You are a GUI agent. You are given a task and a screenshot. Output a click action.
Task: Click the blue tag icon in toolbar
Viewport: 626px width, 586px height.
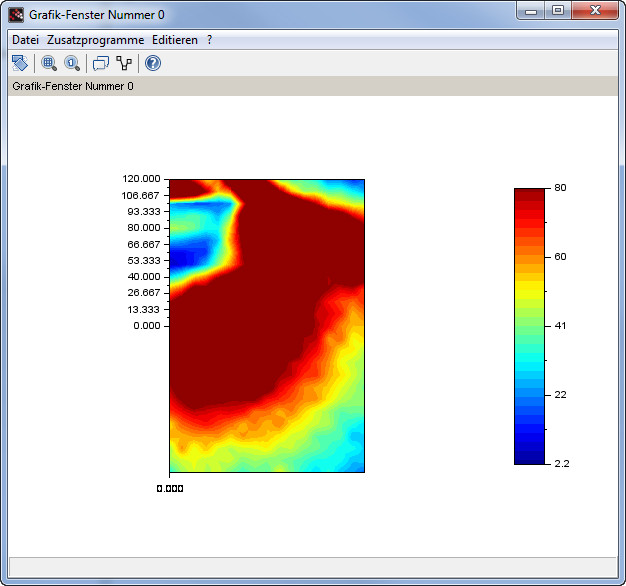point(20,63)
